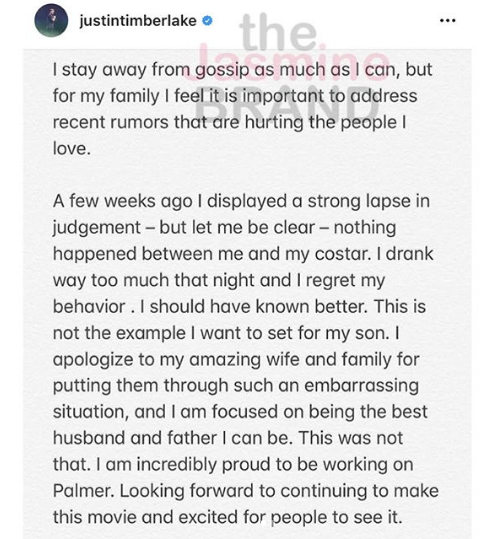
Task: Click the word 'example' in the statement
Action: [151, 334]
